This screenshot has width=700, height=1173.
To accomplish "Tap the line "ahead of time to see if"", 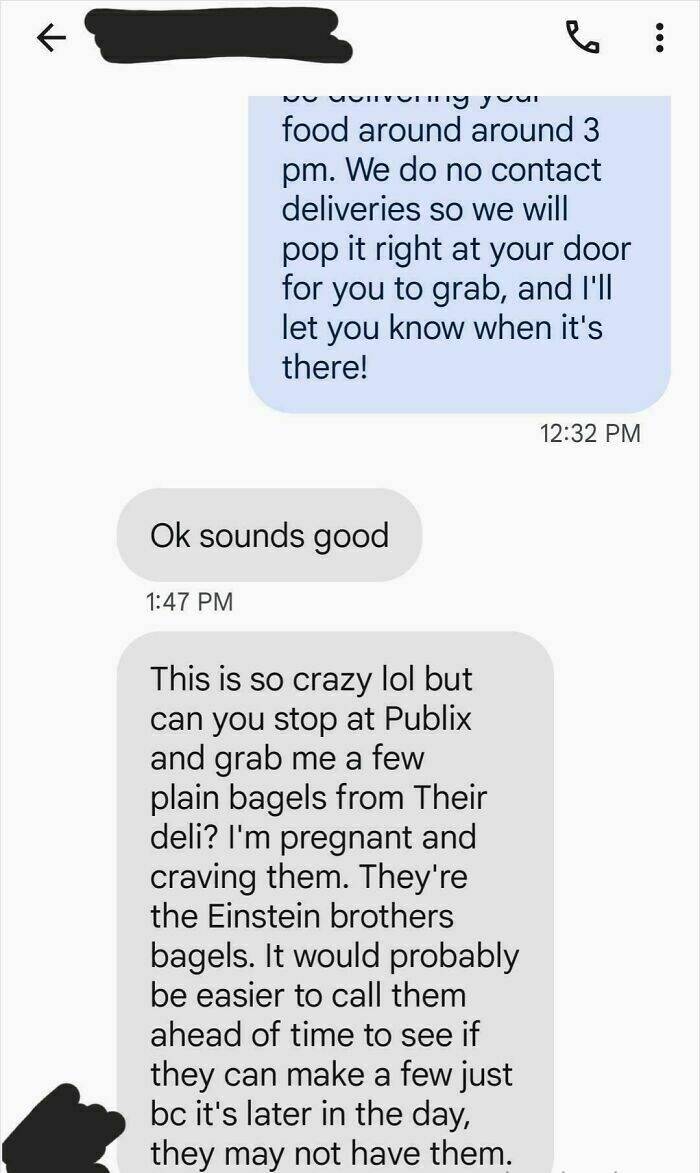I will point(314,1035).
